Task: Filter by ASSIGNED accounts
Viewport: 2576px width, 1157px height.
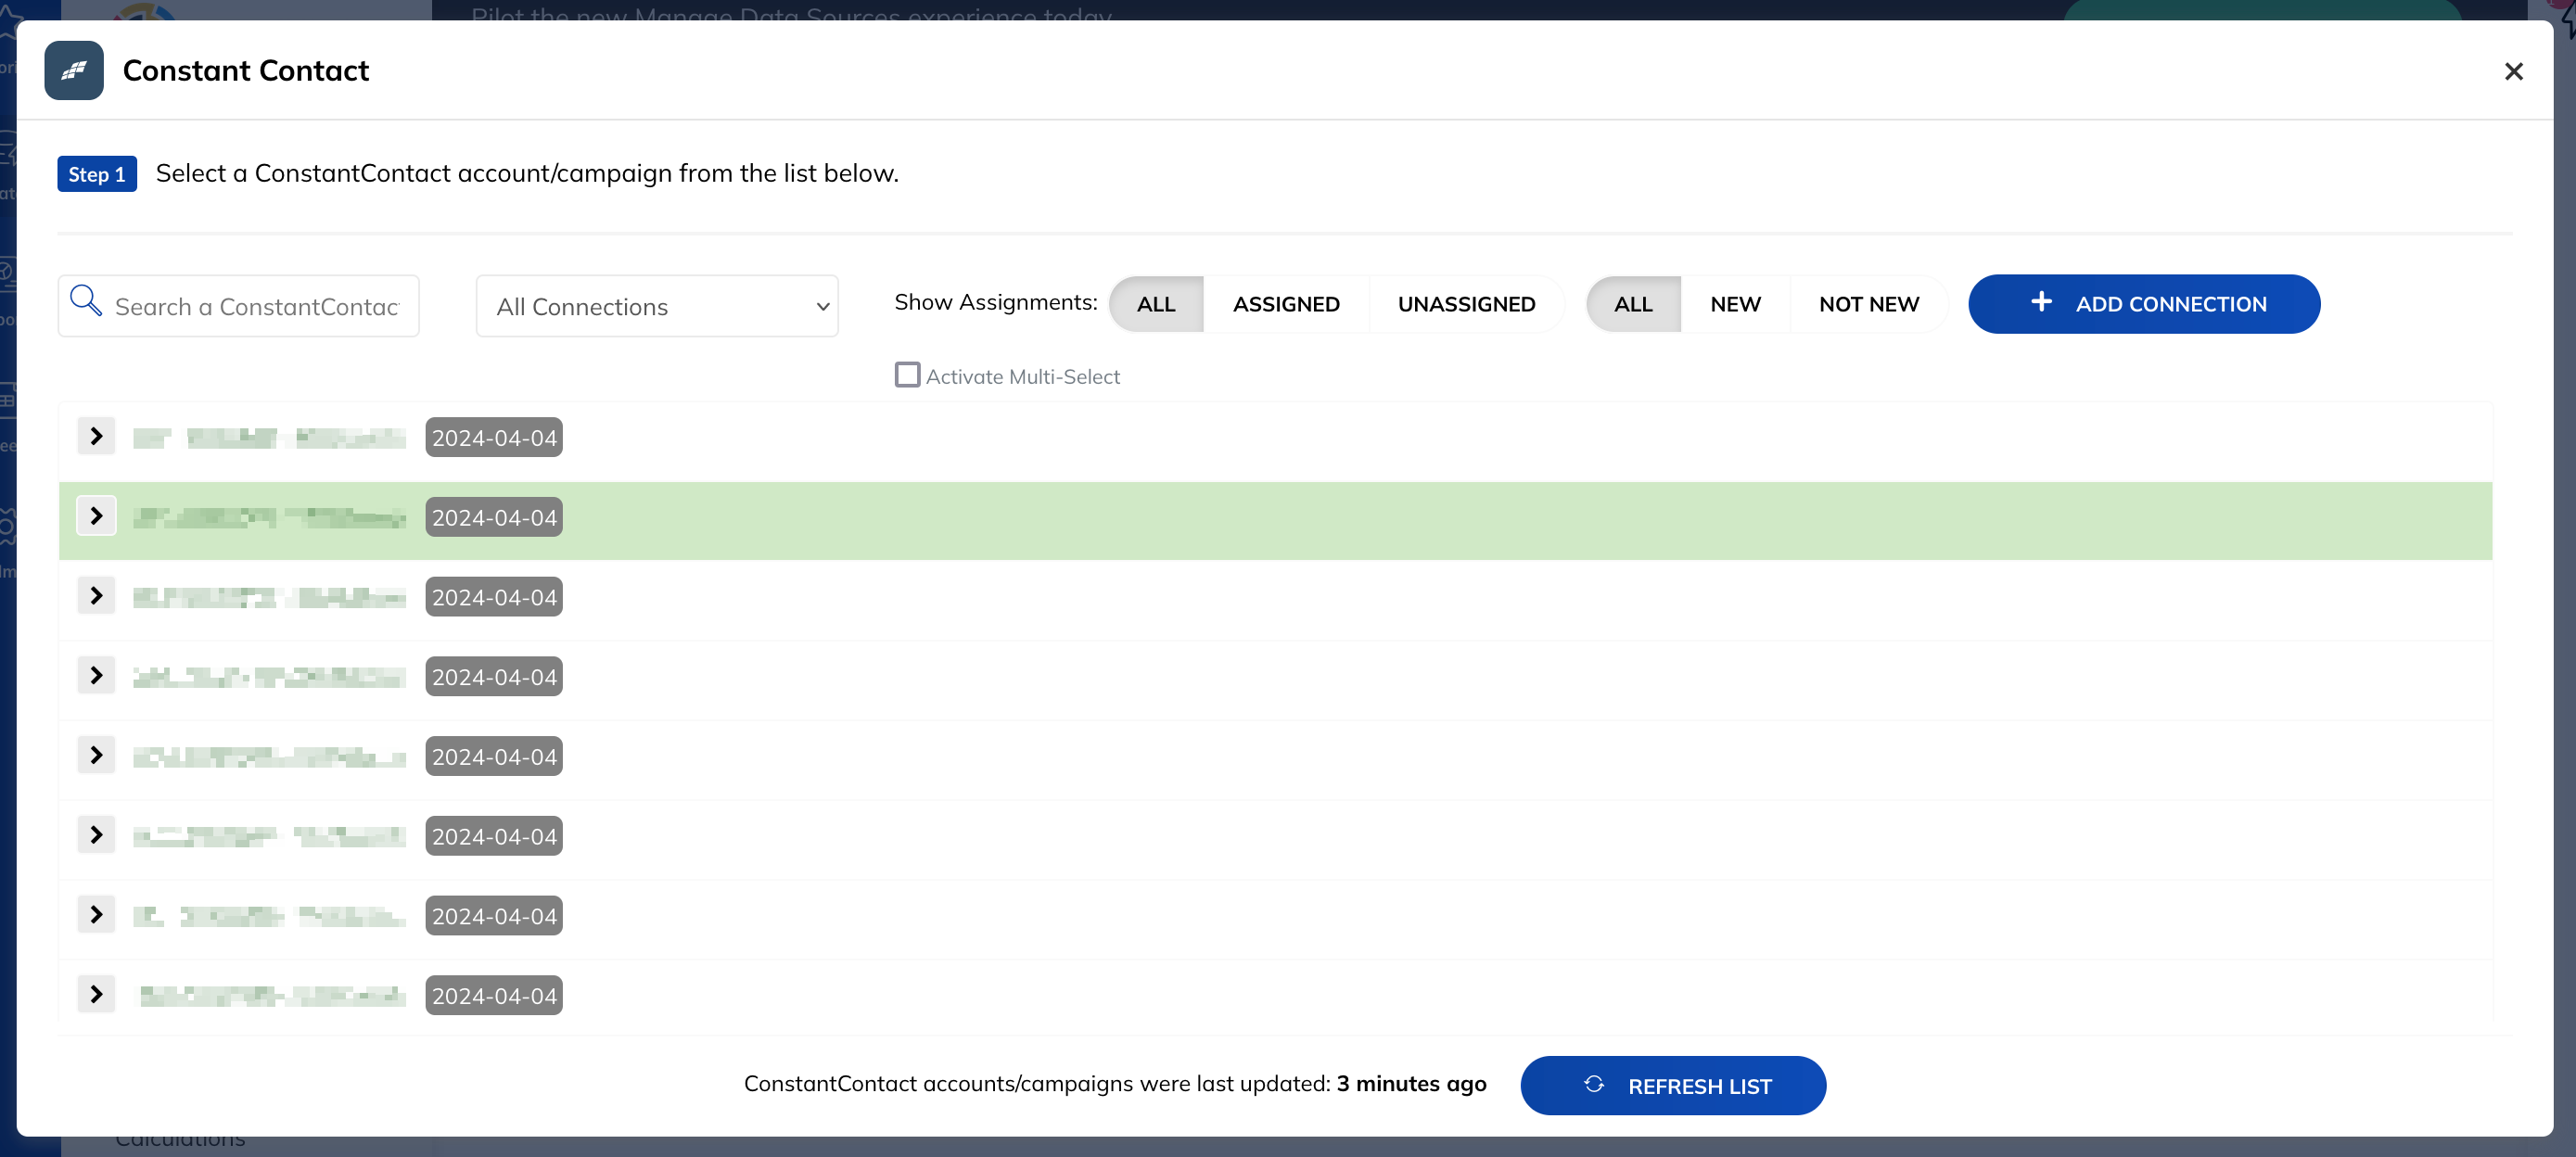Action: pos(1286,304)
